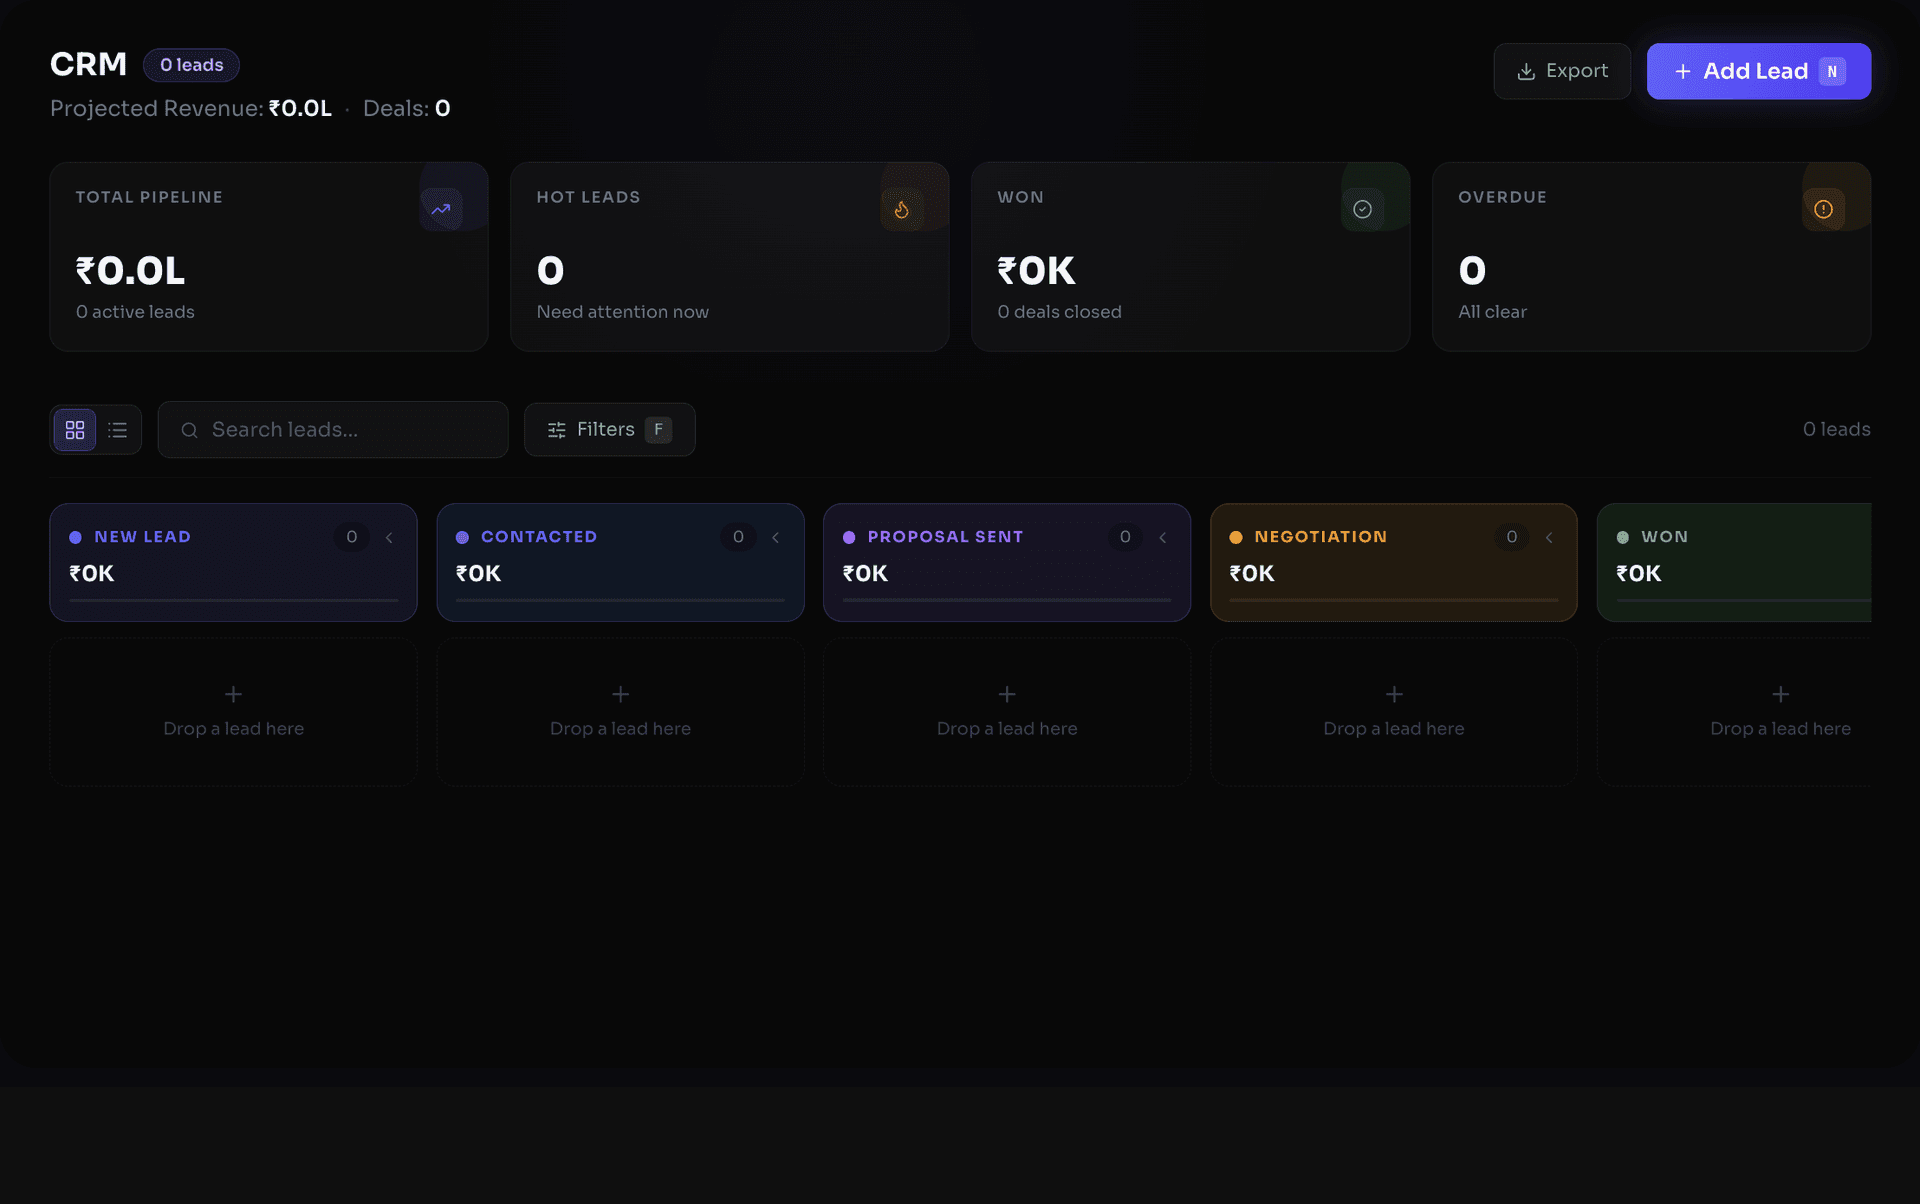Screen dimensions: 1920x1204
Task: Click the checkmark circle icon in Won card
Action: pos(1362,210)
